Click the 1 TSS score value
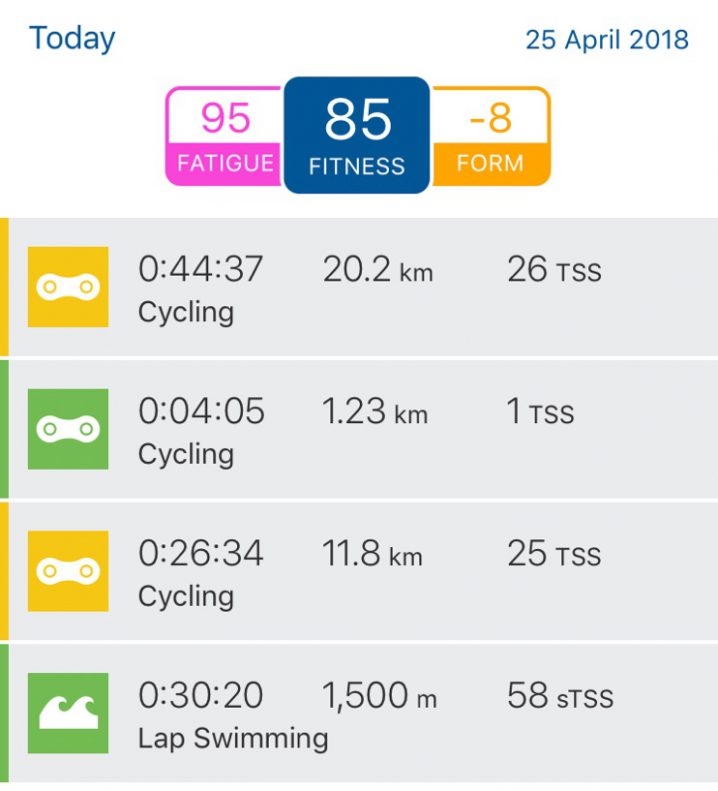This screenshot has width=718, height=791. tap(540, 412)
